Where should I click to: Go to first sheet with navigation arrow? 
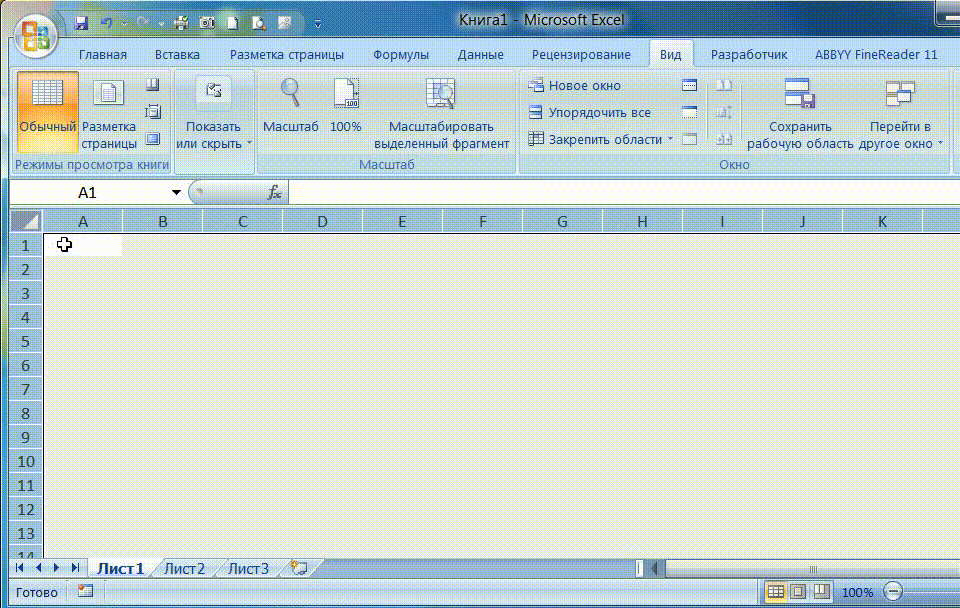point(20,568)
